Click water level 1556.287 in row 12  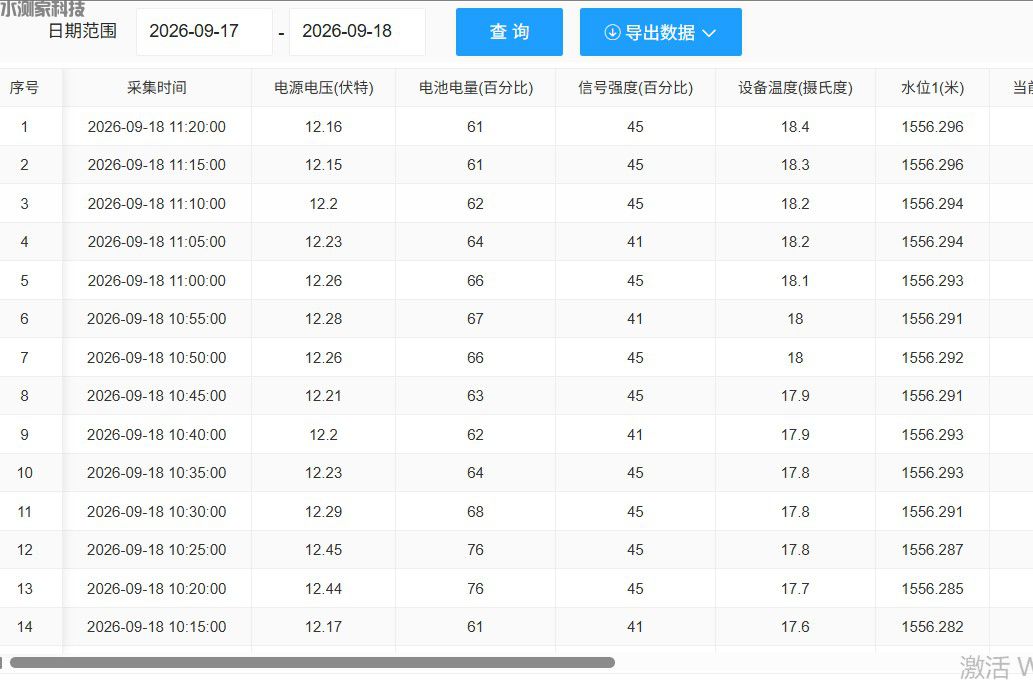pos(932,550)
